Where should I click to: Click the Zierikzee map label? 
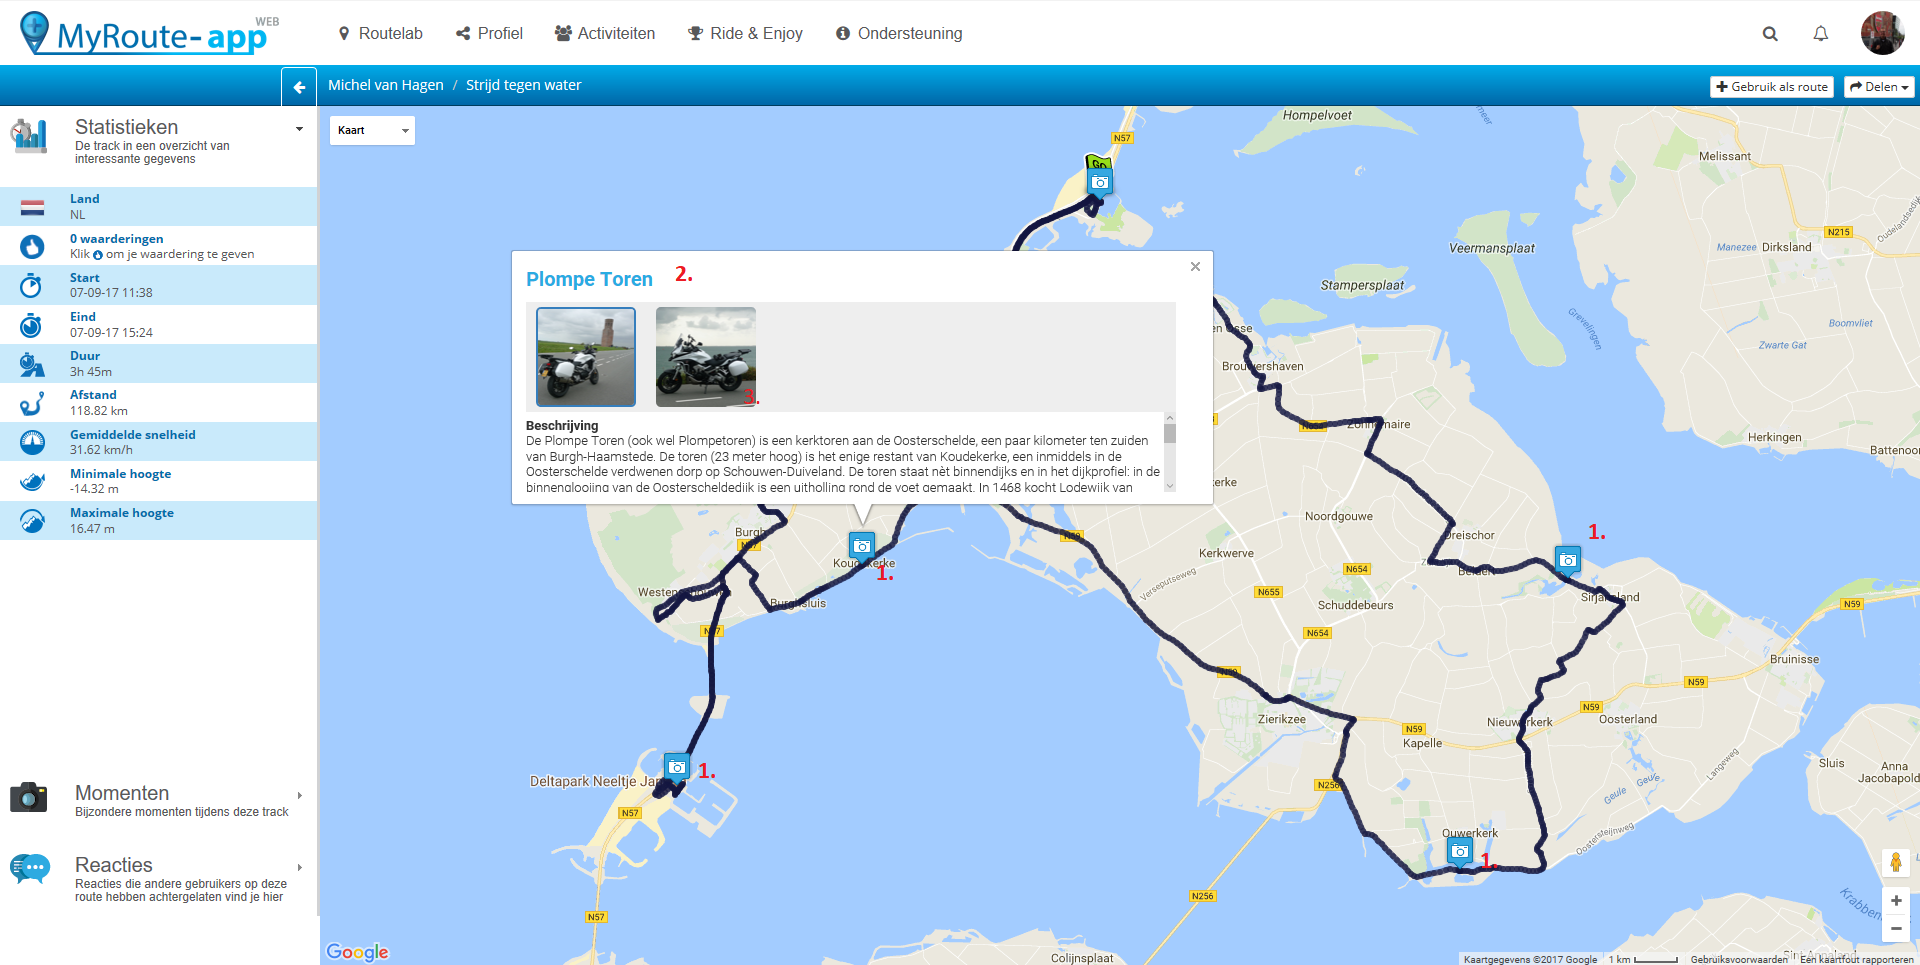1282,719
